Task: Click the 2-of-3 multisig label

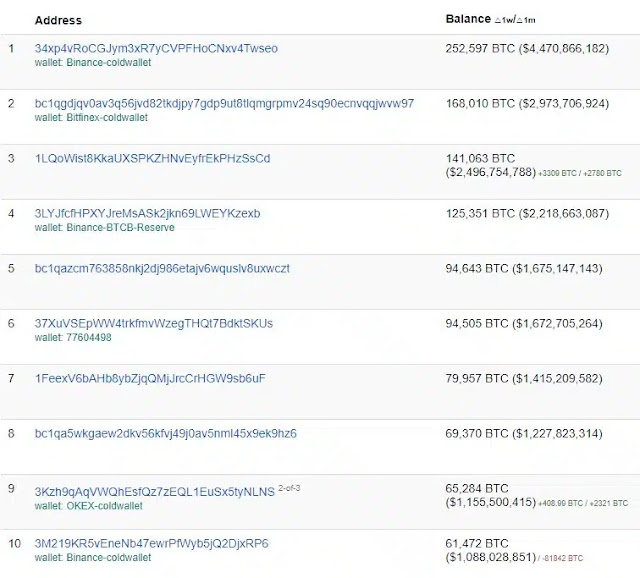Action: tap(289, 488)
